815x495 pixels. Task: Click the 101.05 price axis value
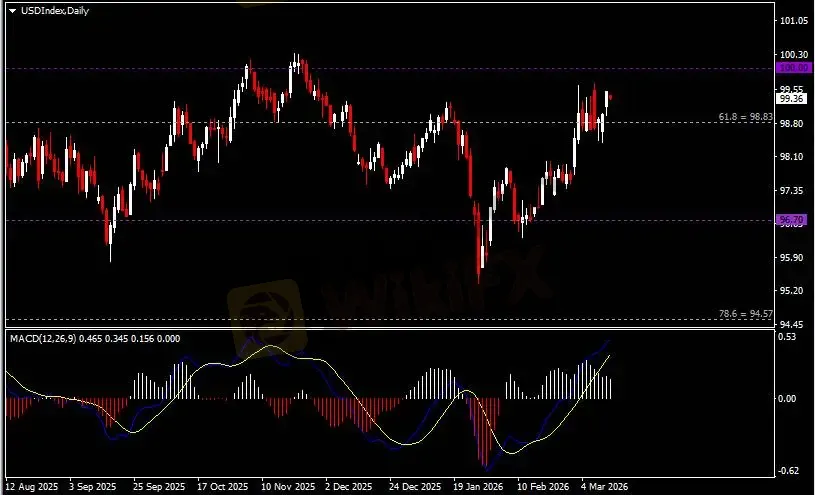click(x=795, y=20)
